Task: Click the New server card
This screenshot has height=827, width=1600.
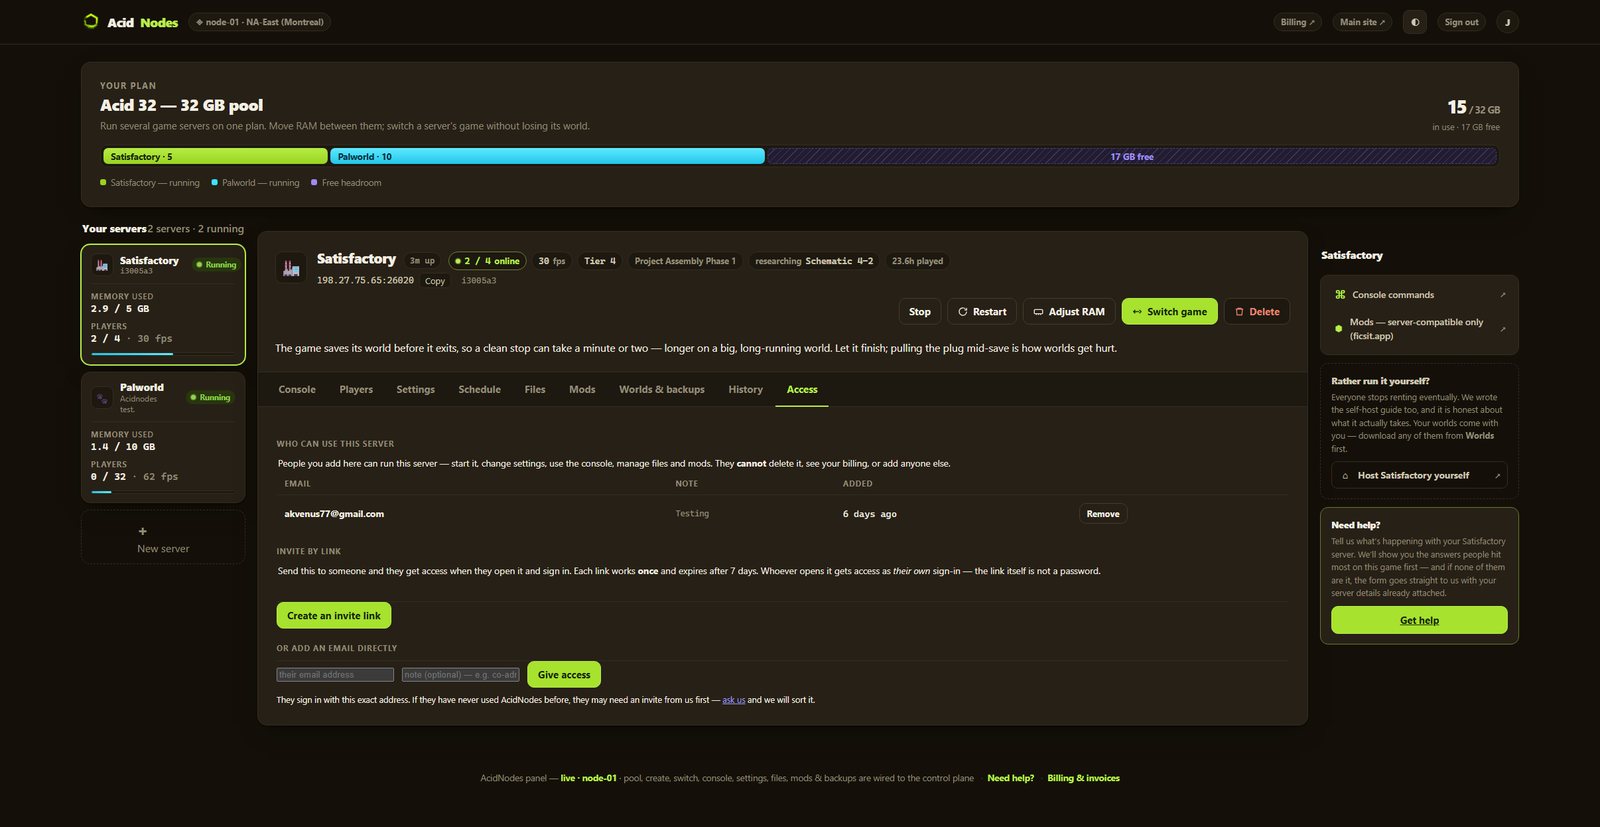Action: pos(163,538)
